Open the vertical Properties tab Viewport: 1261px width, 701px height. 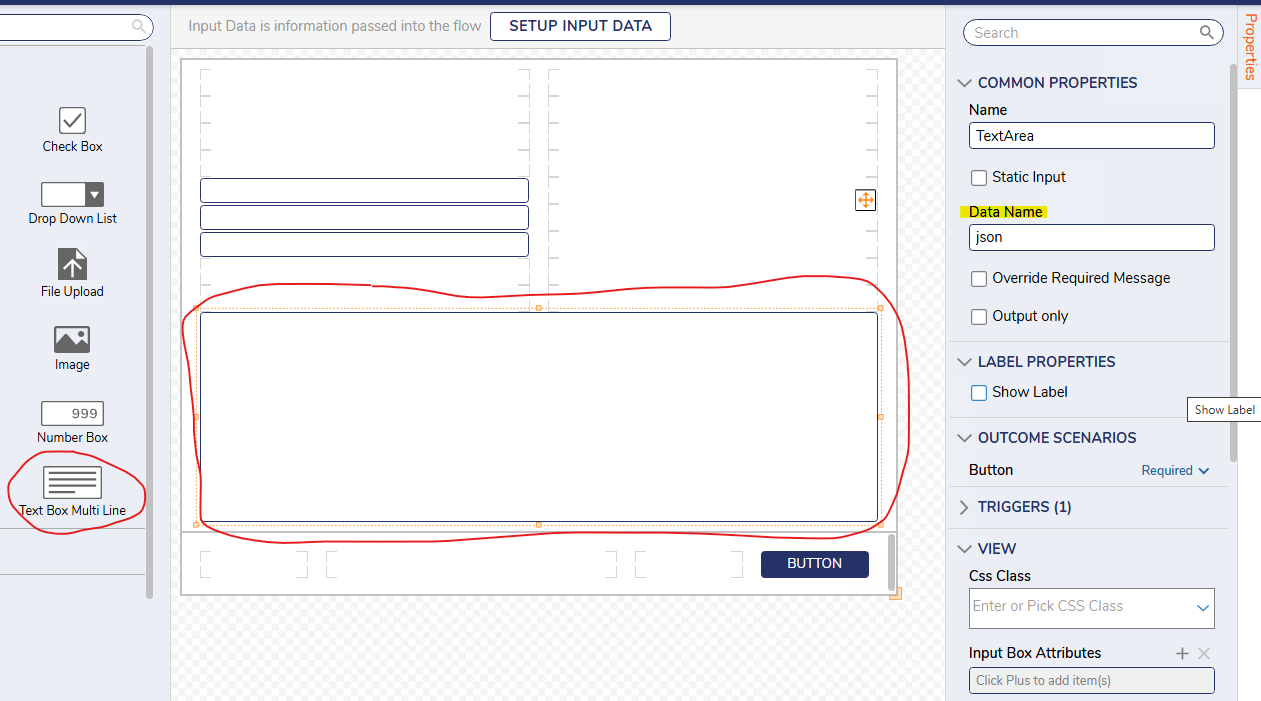click(x=1249, y=46)
